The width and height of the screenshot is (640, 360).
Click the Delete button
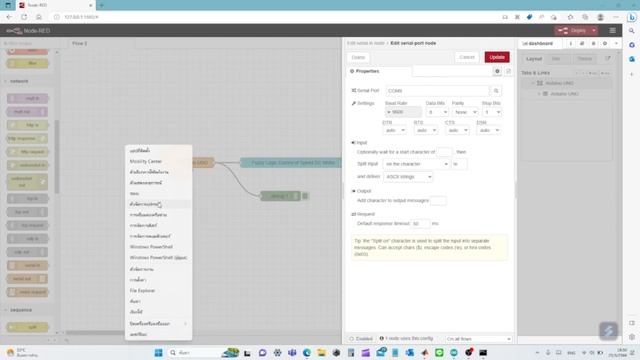(x=358, y=57)
